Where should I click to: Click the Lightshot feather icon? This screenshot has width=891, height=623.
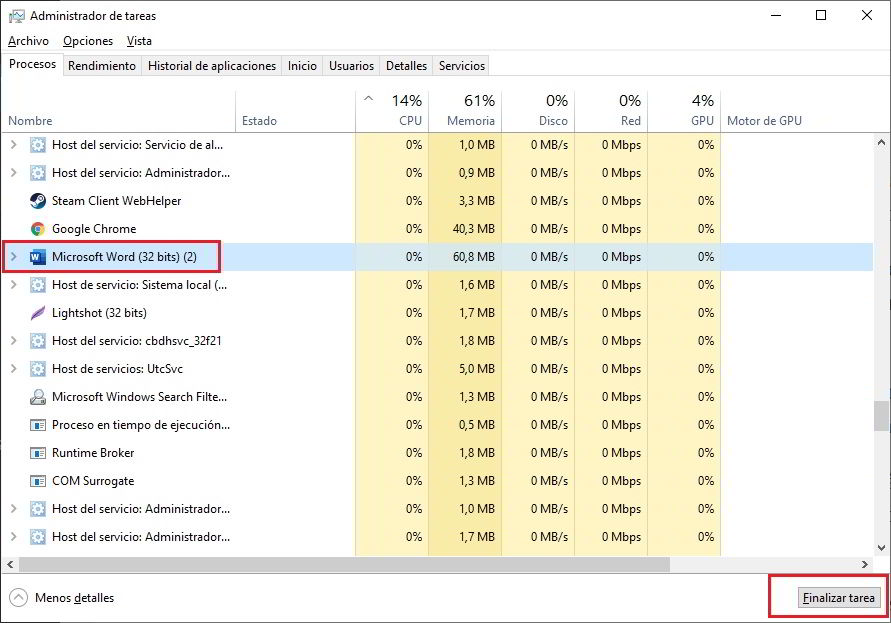pos(38,313)
